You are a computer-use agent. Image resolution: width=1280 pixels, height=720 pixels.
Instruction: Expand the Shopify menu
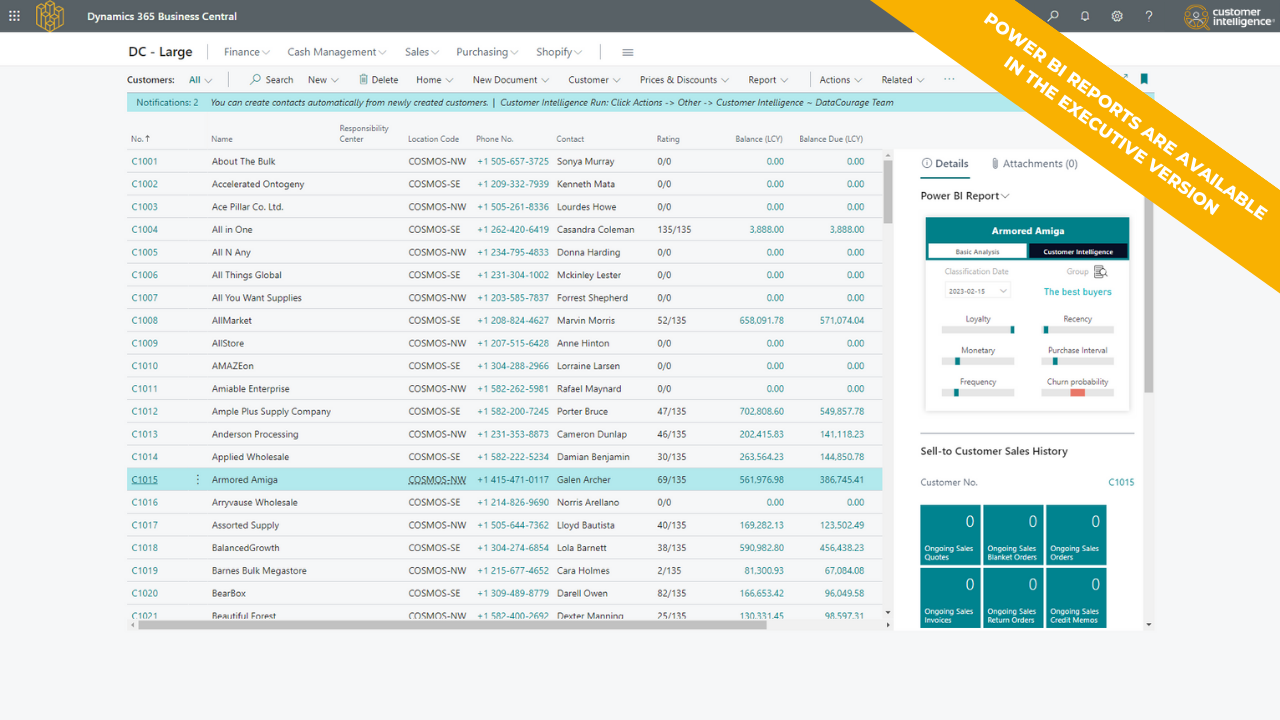(x=559, y=52)
